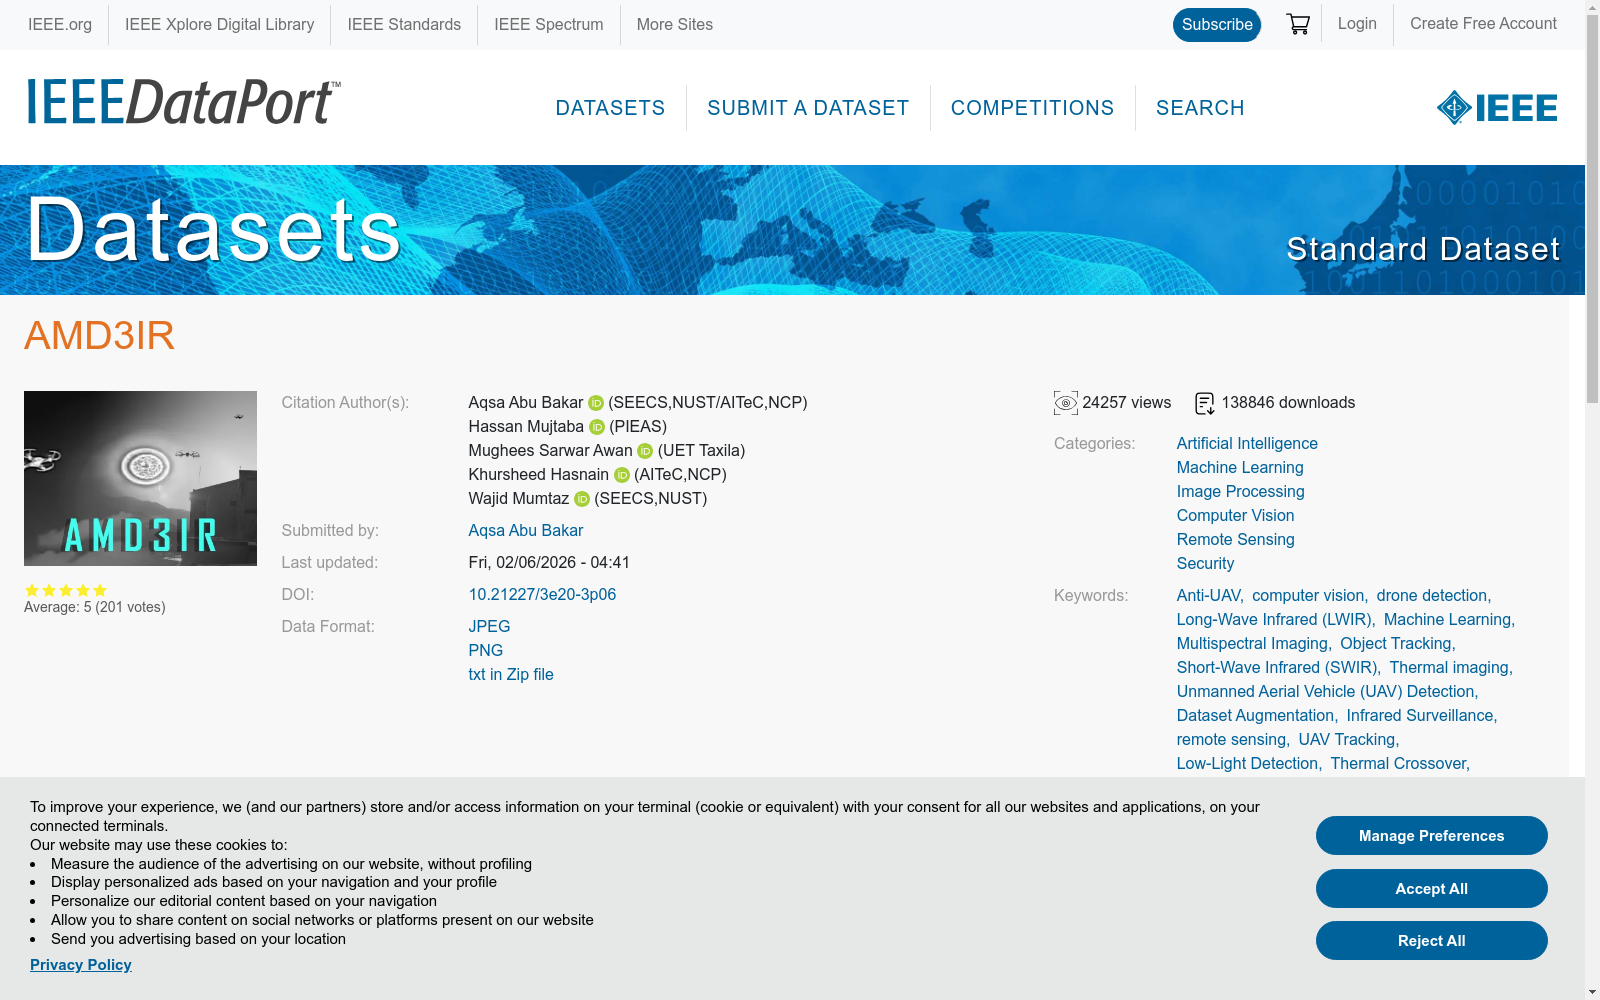Click Anti-UAV keyword
This screenshot has height=1000, width=1600.
click(1209, 596)
